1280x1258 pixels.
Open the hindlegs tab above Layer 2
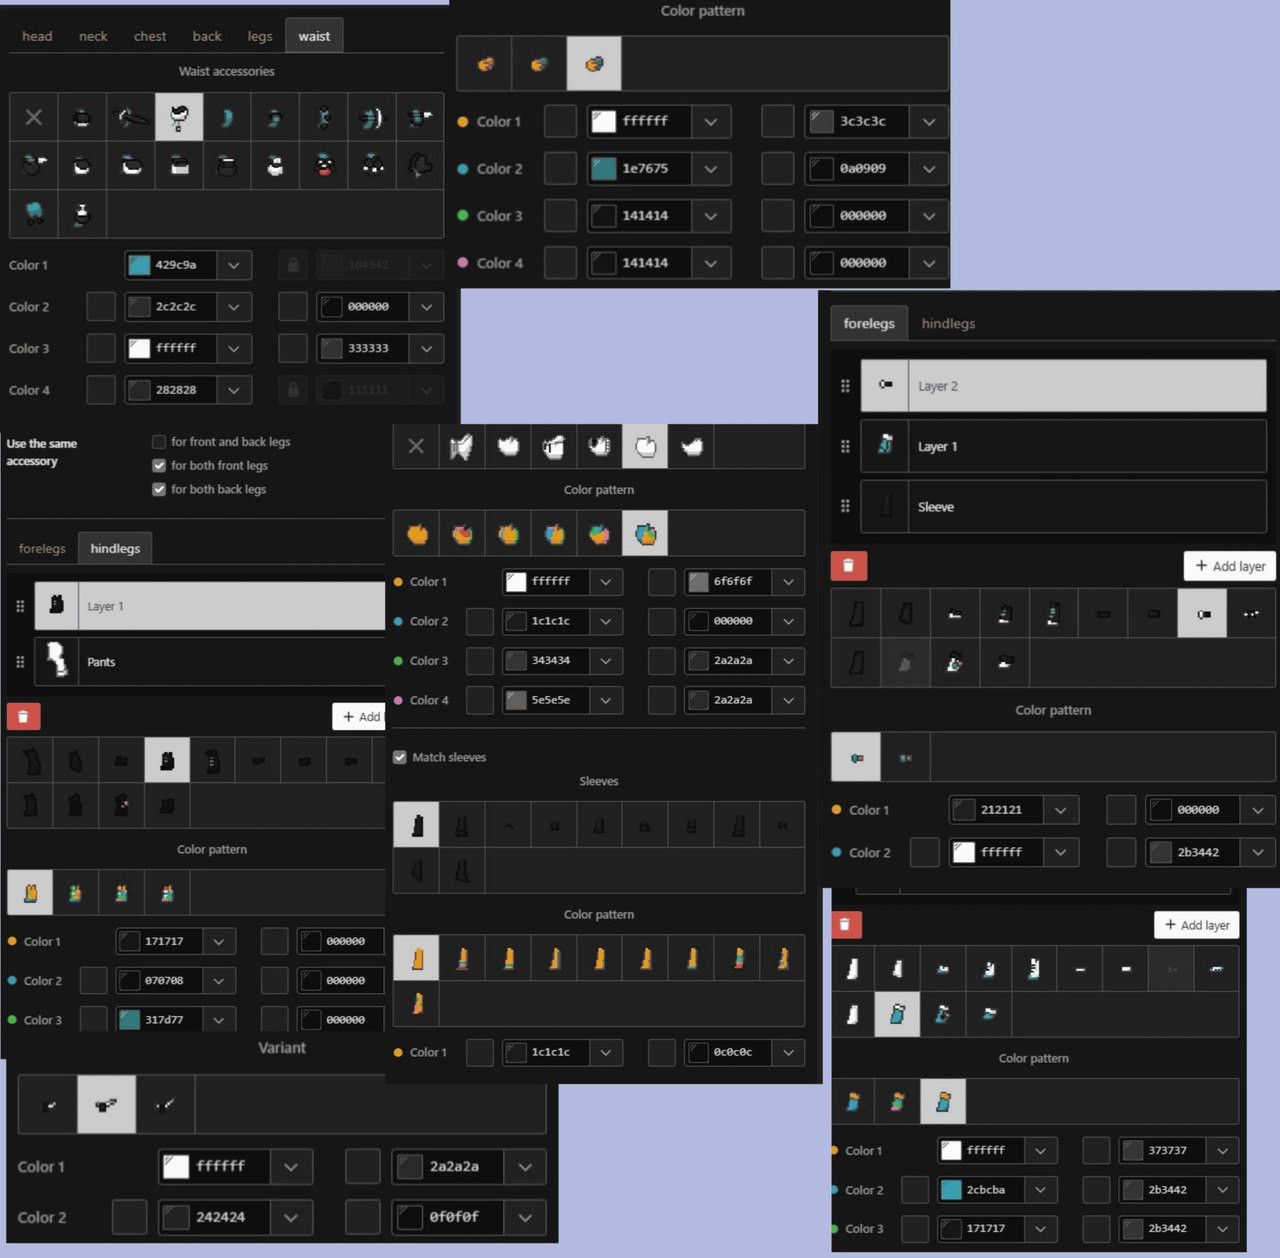click(x=948, y=324)
